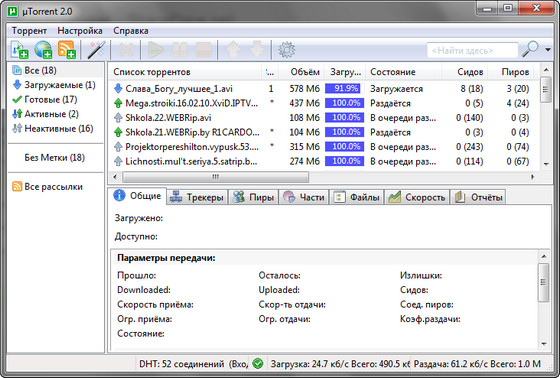Image resolution: width=560 pixels, height=378 pixels.
Task: Click the Add RSS Feed icon
Action: [x=67, y=50]
